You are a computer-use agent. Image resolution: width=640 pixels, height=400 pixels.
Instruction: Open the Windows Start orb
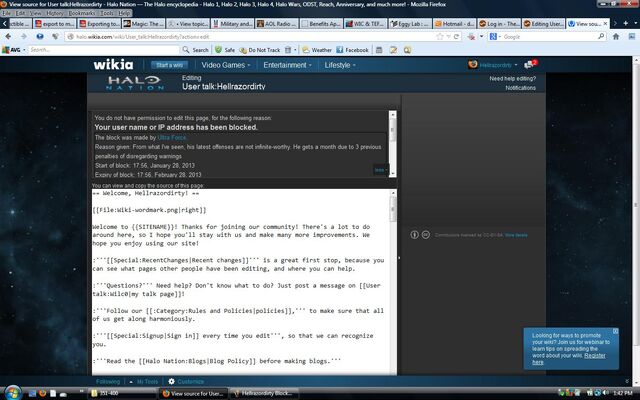click(x=12, y=393)
